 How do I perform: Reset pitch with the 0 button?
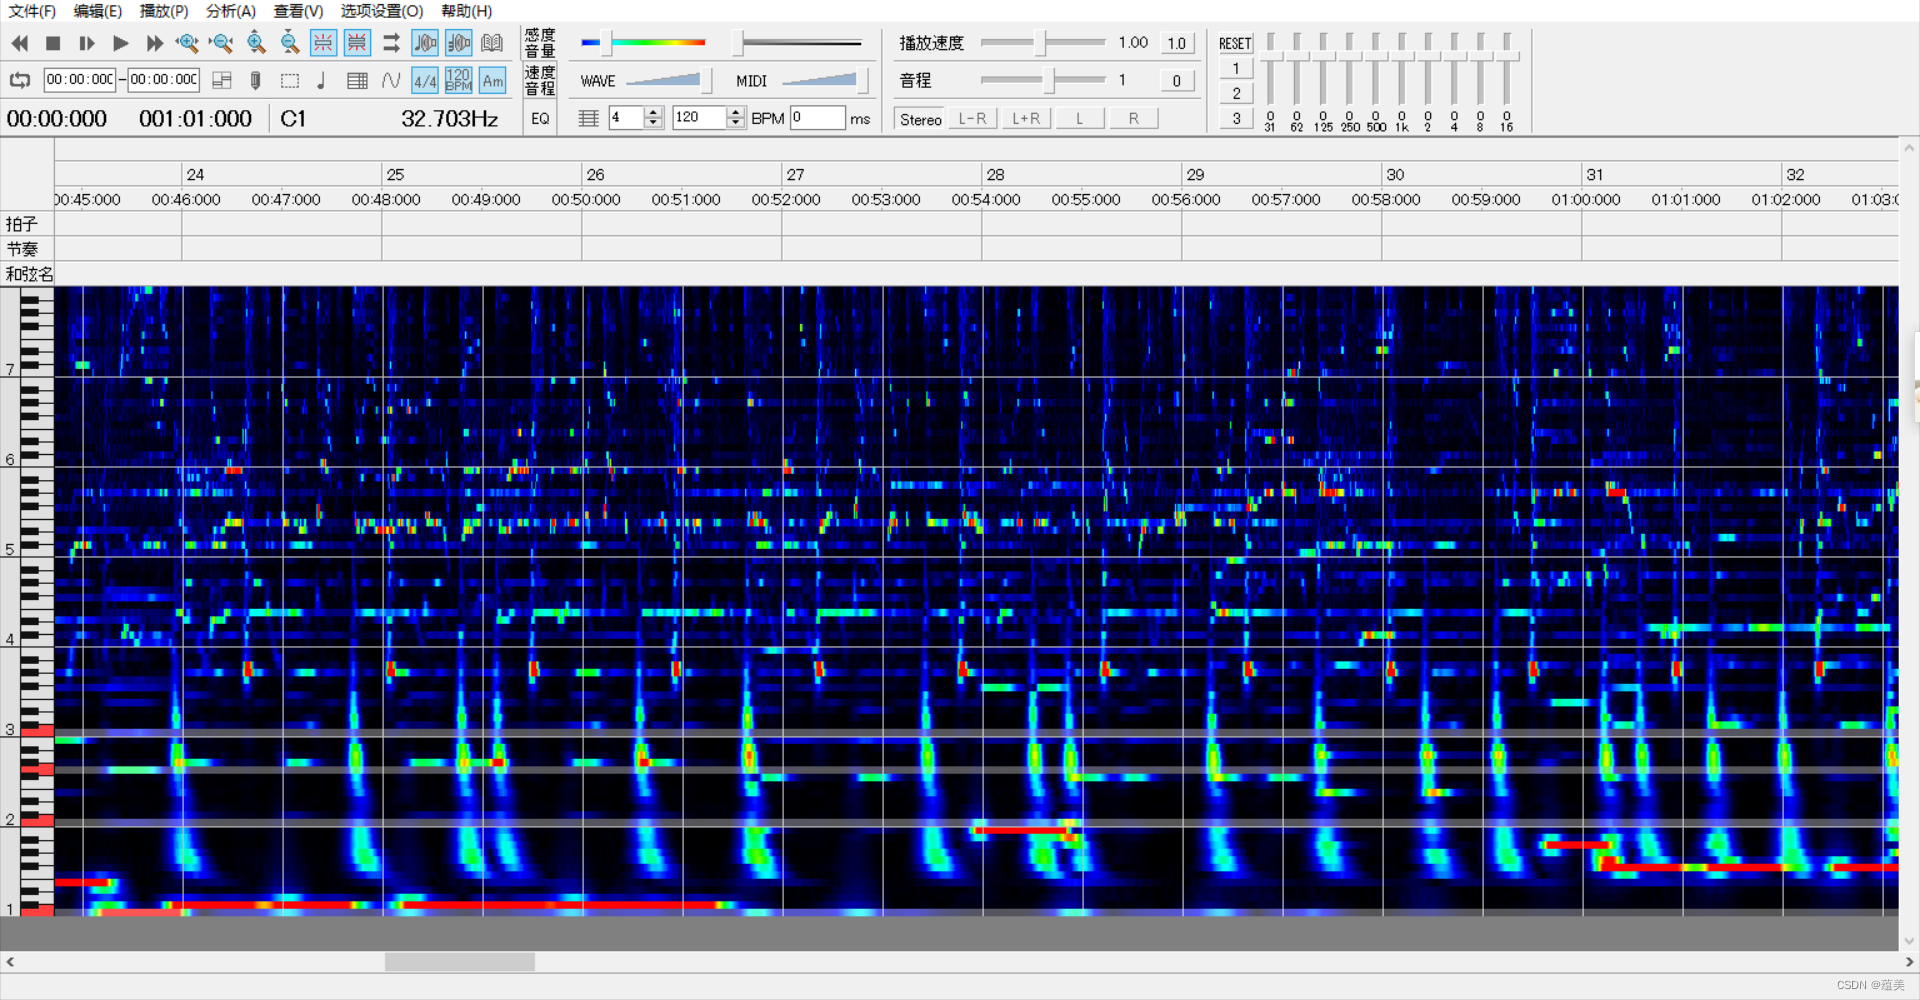coord(1177,80)
